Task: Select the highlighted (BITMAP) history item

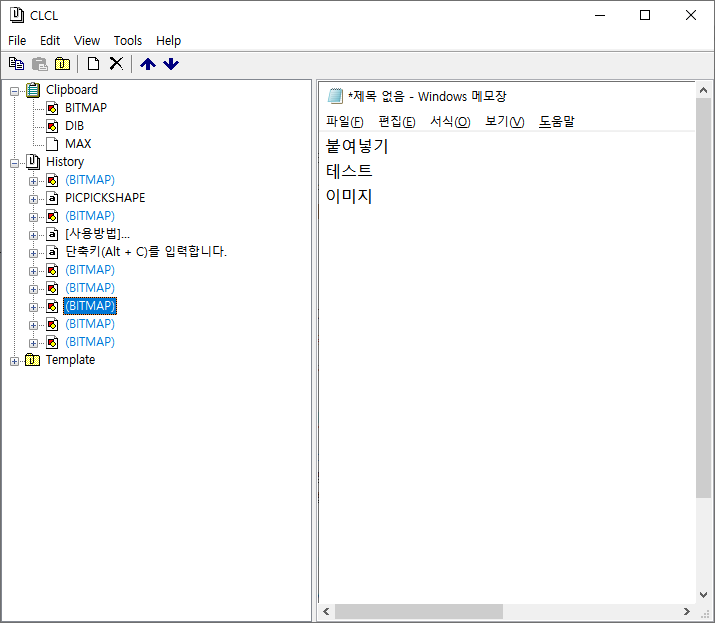Action: point(90,306)
